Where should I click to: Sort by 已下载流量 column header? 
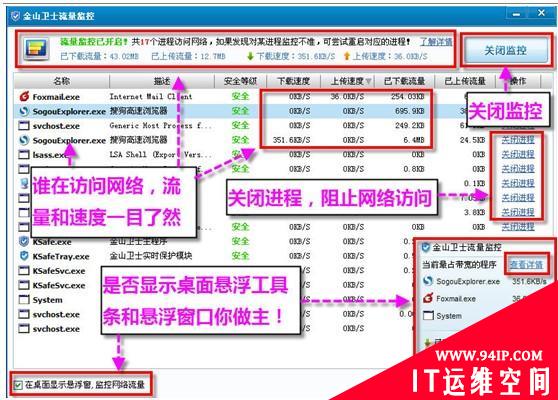tap(404, 81)
